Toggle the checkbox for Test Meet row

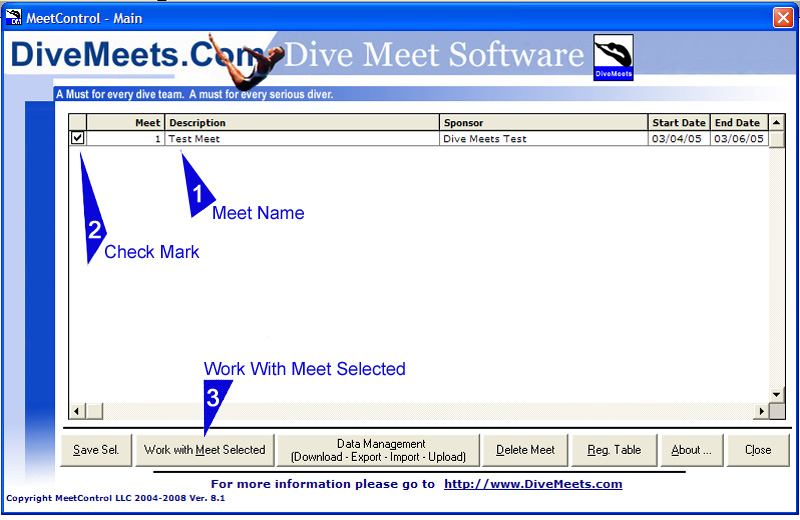click(78, 138)
